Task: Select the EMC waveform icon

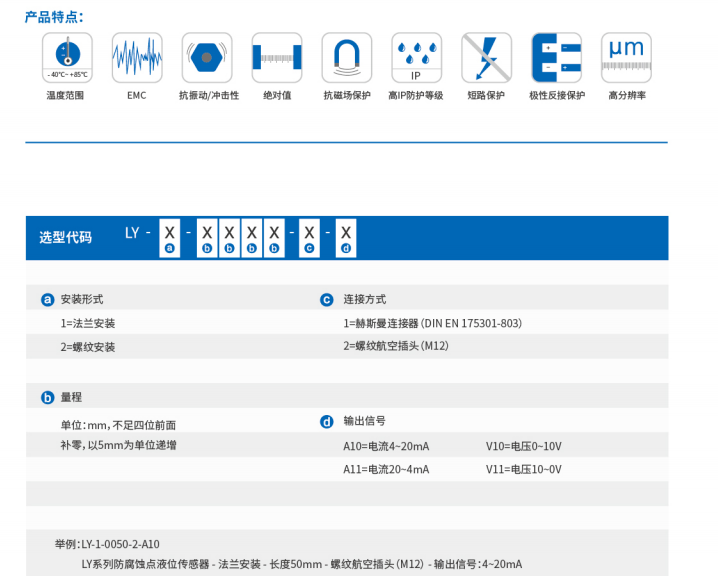Action: coord(137,58)
